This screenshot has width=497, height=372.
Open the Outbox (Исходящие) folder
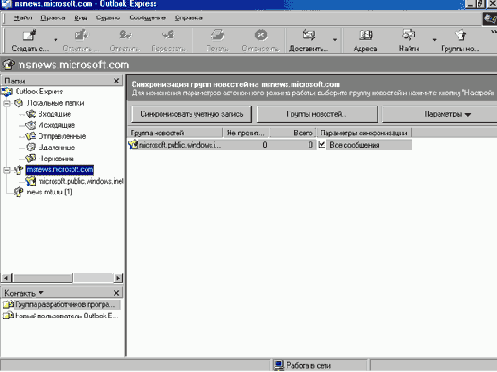tap(57, 125)
